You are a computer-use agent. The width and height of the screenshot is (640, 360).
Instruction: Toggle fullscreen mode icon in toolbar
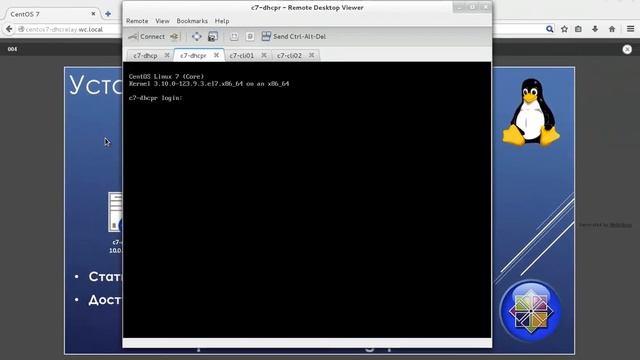pos(196,36)
